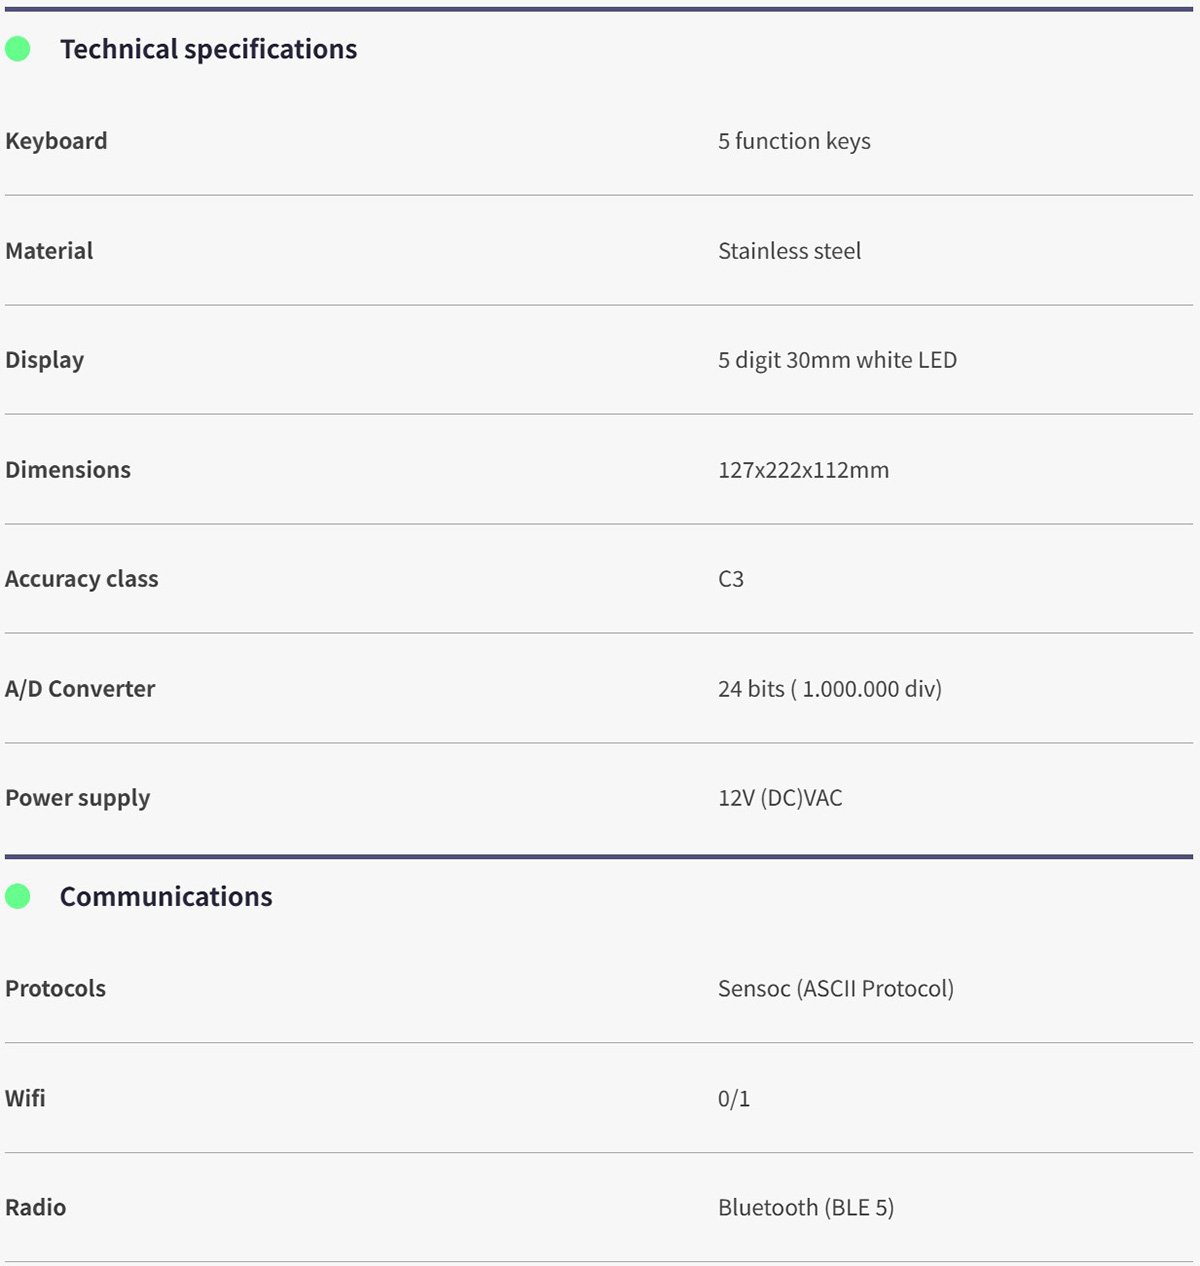This screenshot has height=1266, width=1200.
Task: Click the "Stainless steel" value
Action: click(x=789, y=251)
